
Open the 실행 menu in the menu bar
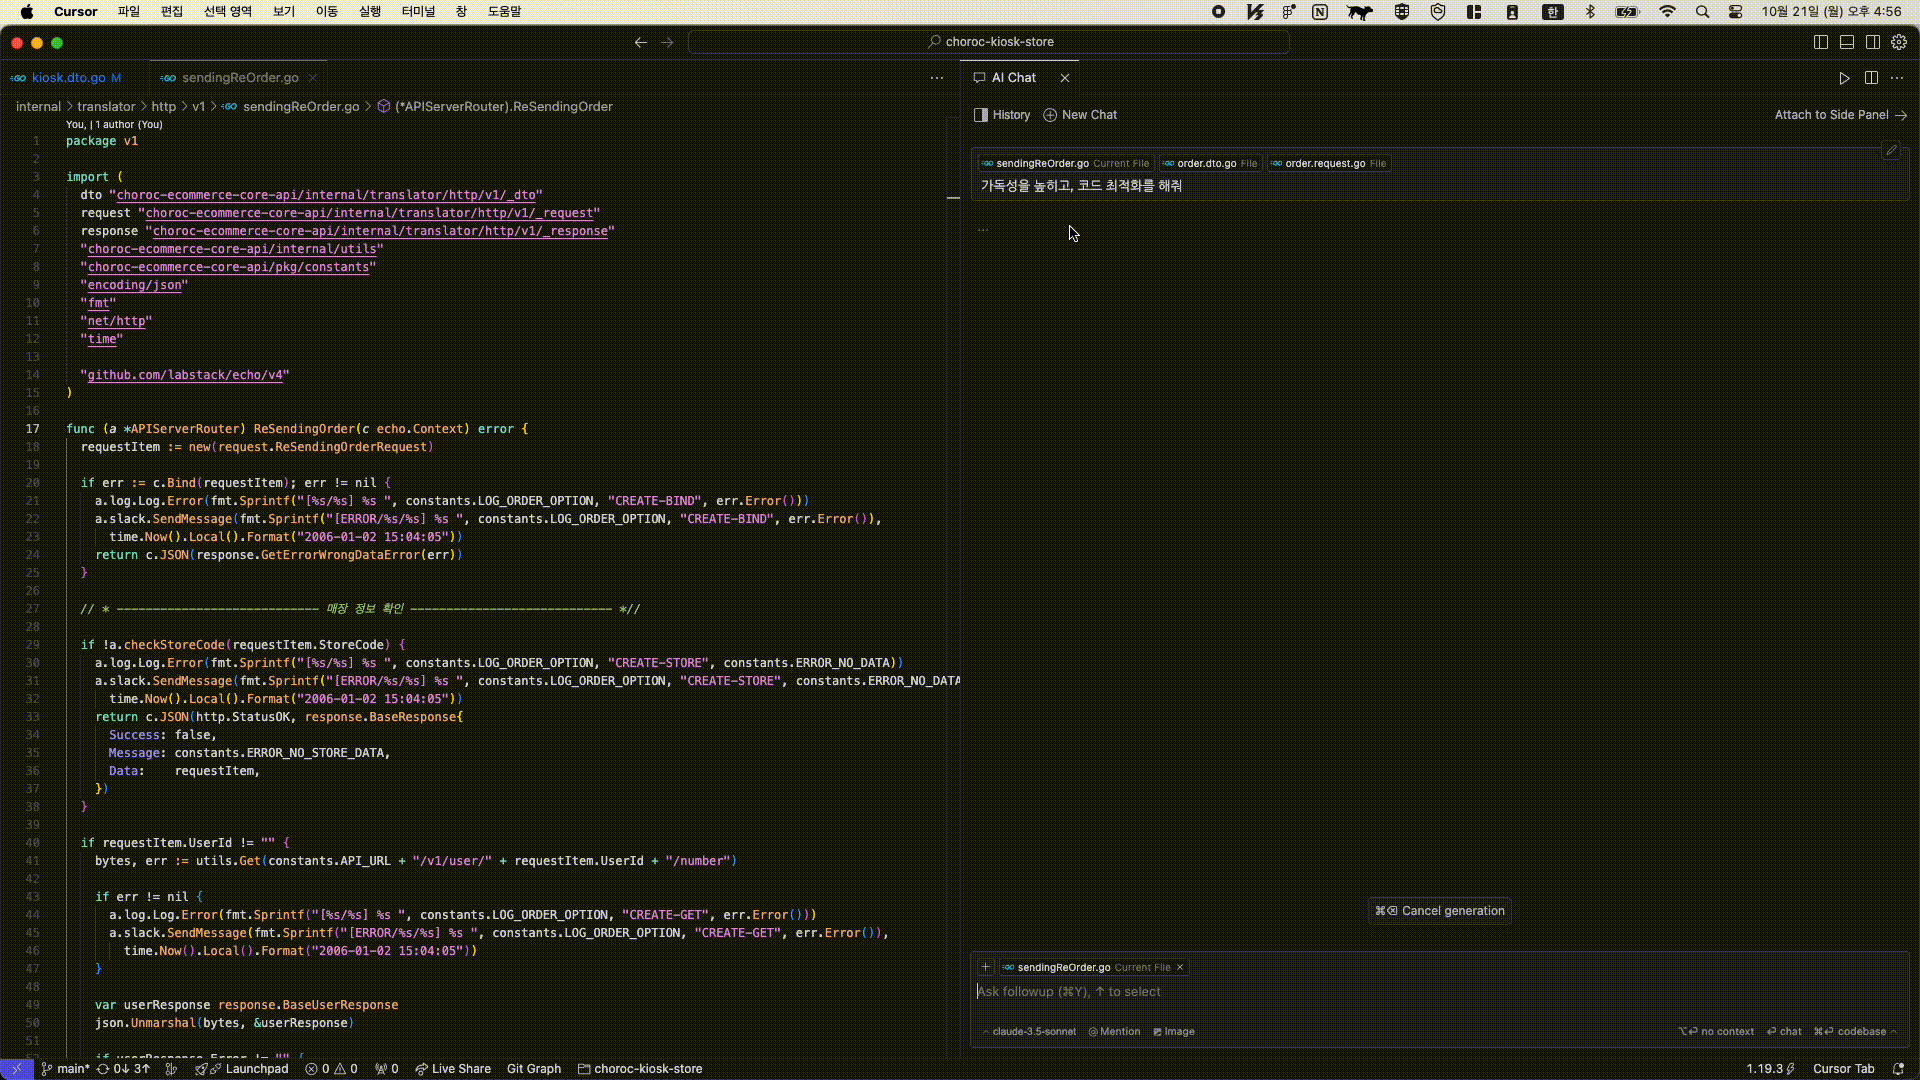[x=370, y=12]
